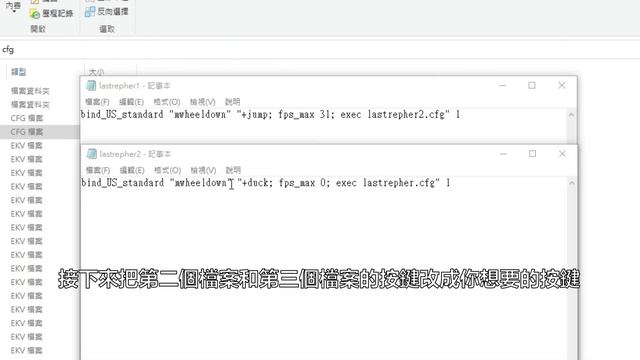Open 檢視(V) menu in lastrepher2 Notepad

203,170
